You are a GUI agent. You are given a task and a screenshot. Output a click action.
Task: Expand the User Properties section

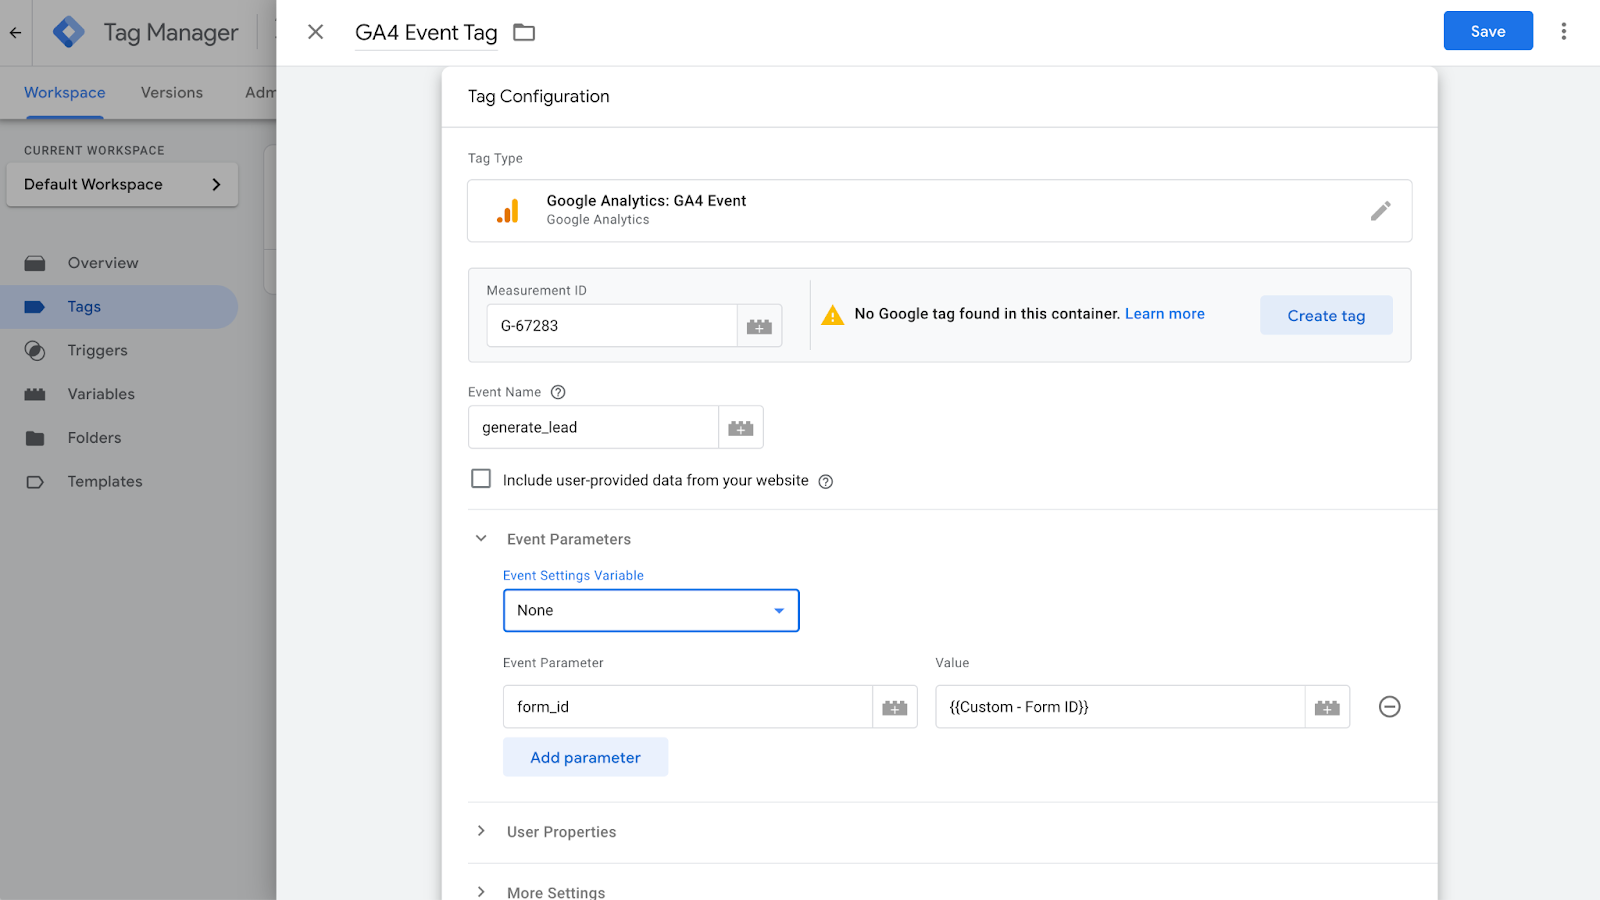(x=481, y=832)
